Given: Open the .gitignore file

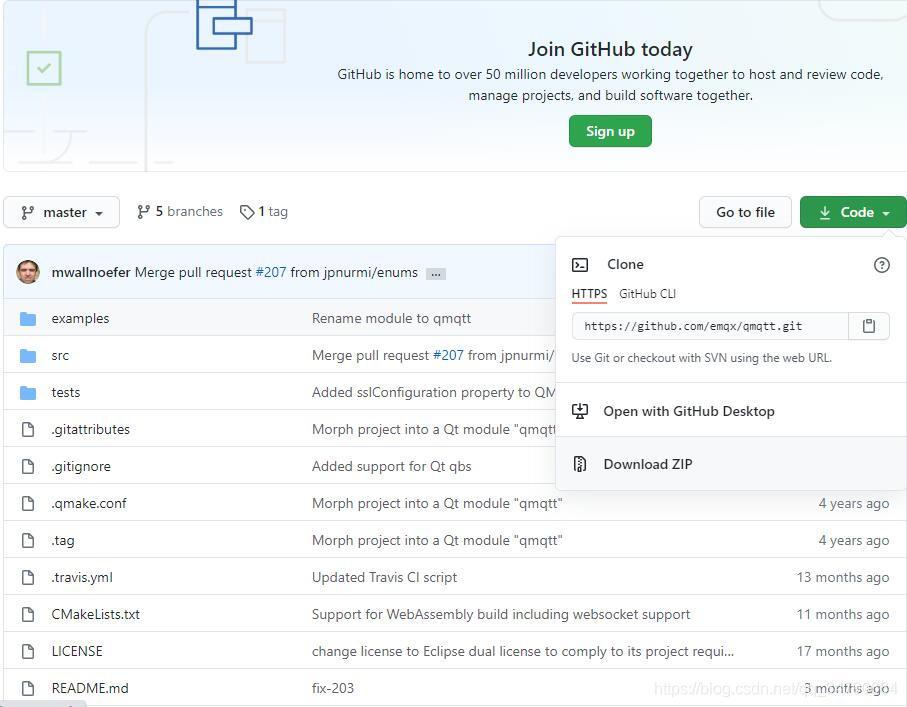Looking at the screenshot, I should pyautogui.click(x=81, y=467).
